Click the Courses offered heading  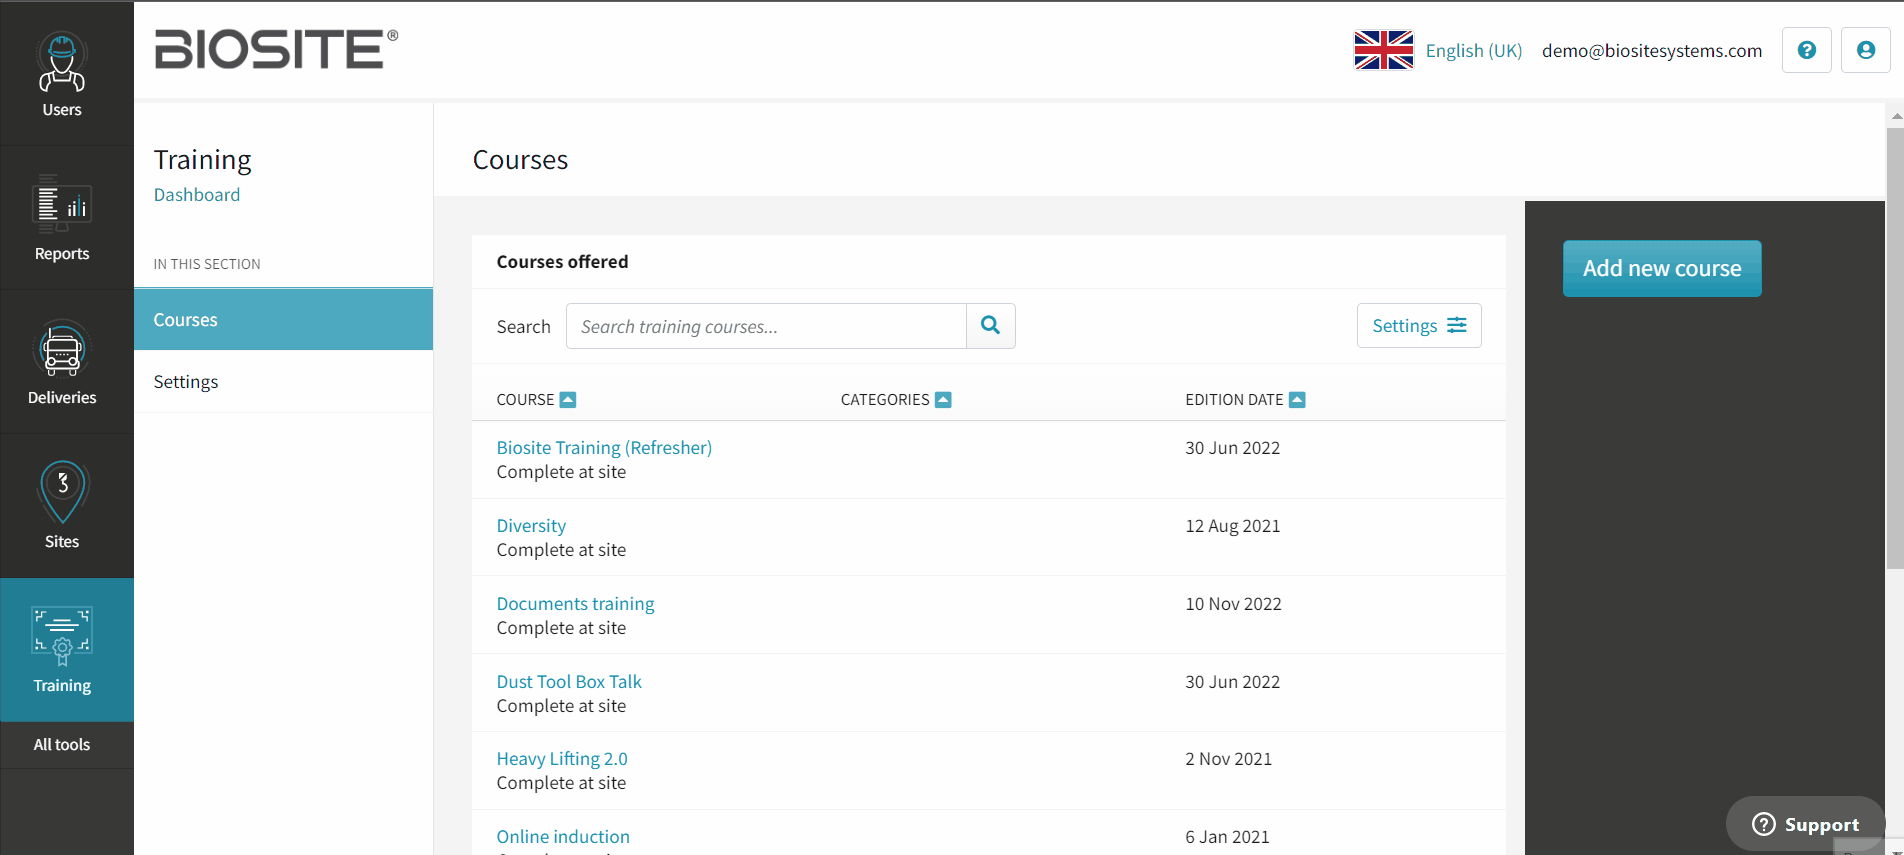(563, 262)
